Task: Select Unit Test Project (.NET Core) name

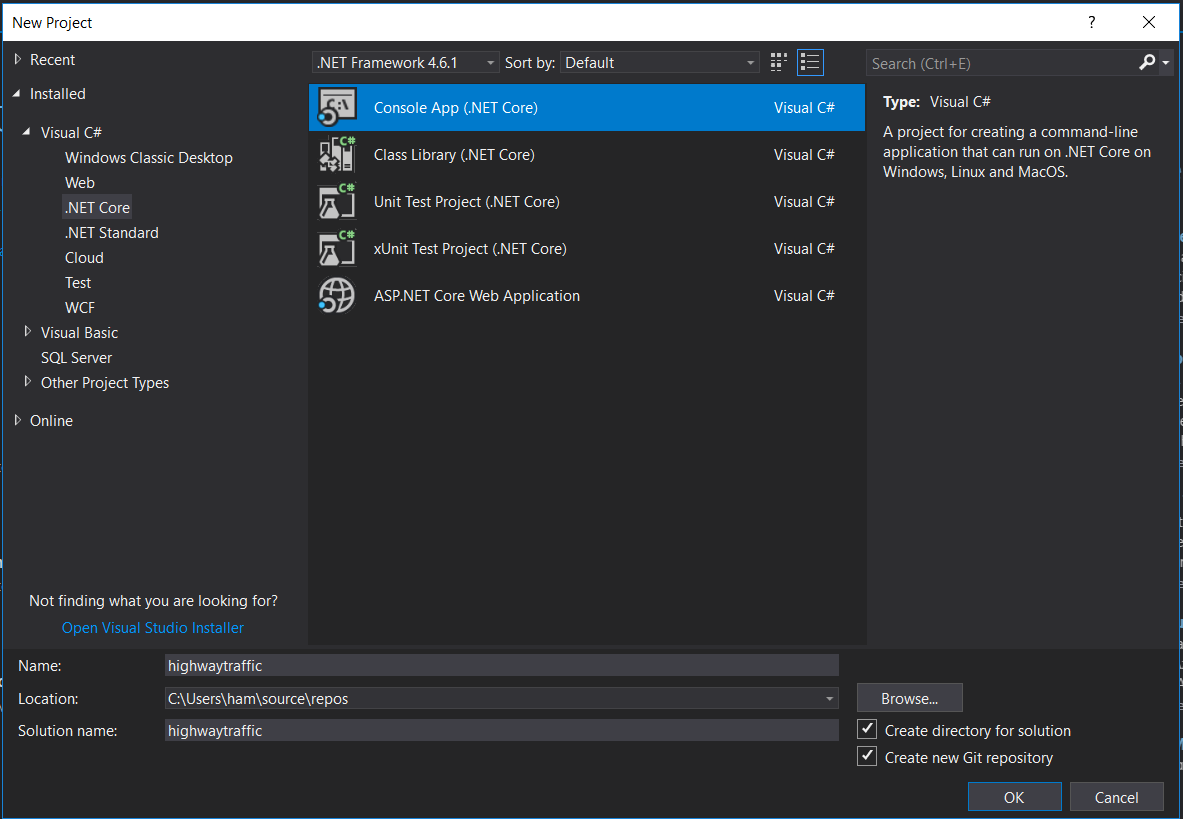Action: 466,201
